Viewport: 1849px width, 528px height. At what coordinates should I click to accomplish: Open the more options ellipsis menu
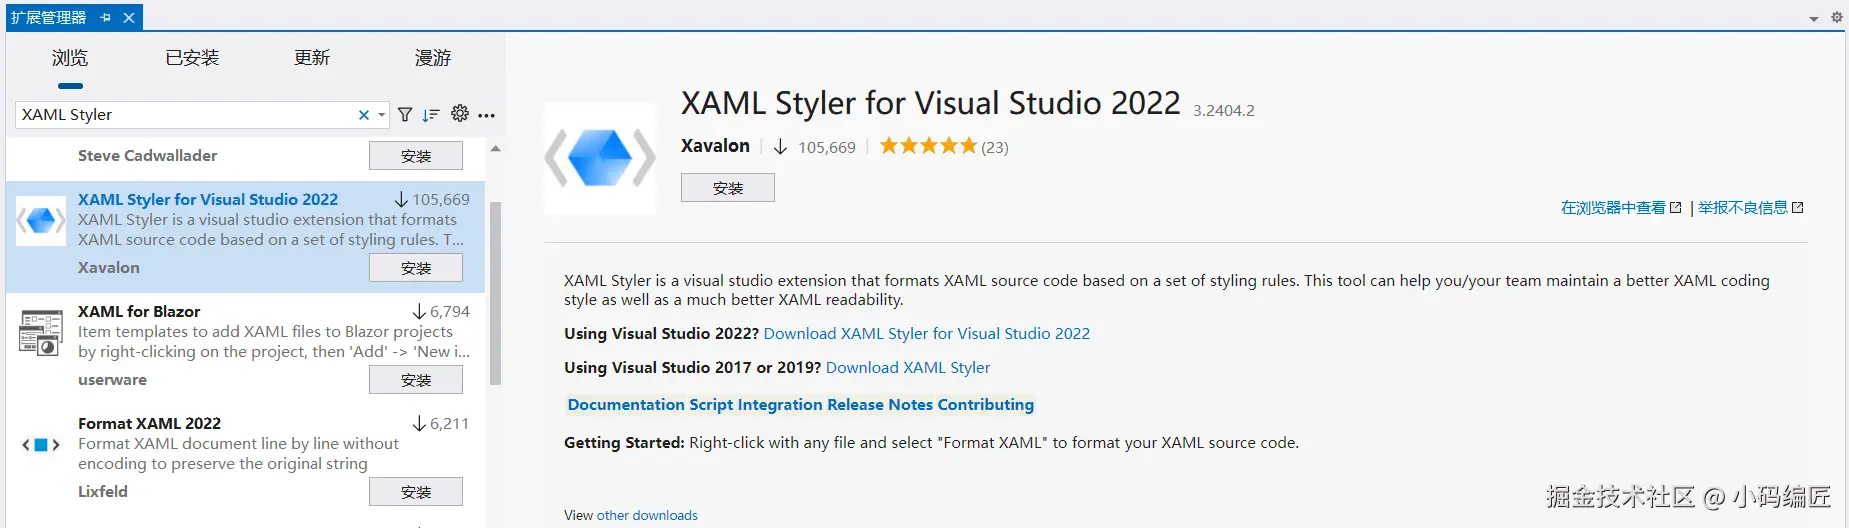[487, 116]
